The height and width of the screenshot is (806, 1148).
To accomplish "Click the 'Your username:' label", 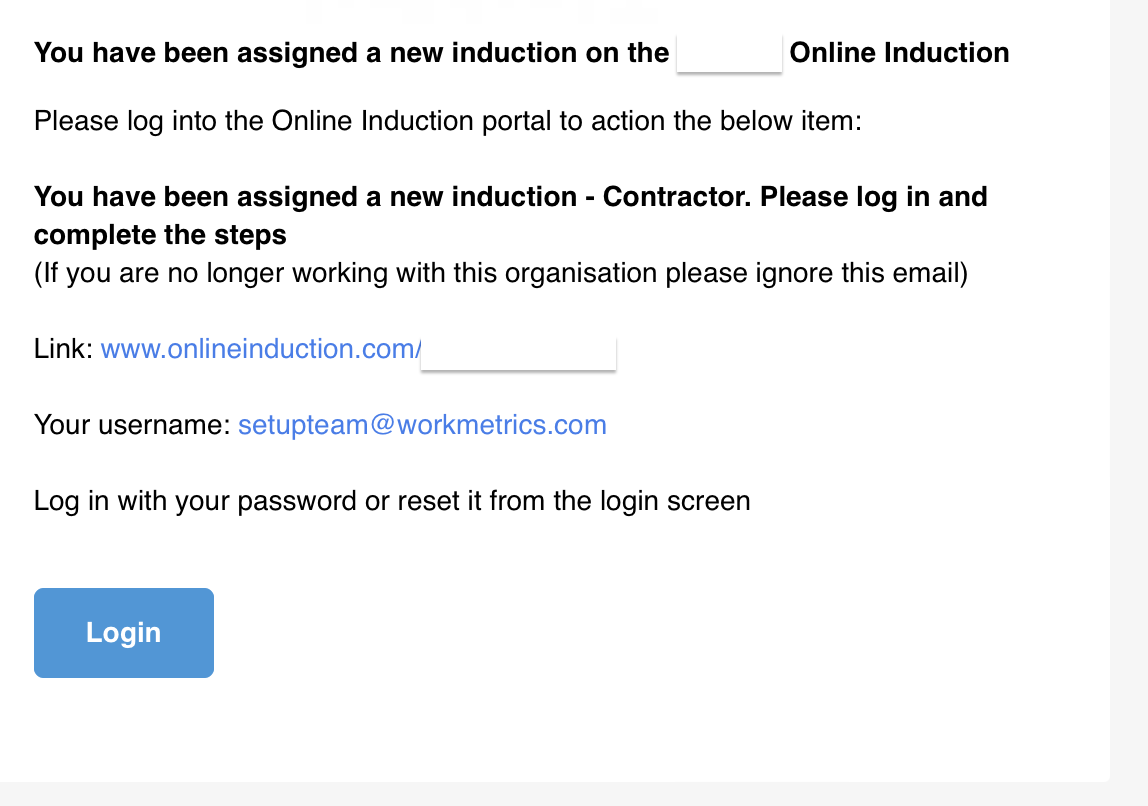I will coord(133,425).
